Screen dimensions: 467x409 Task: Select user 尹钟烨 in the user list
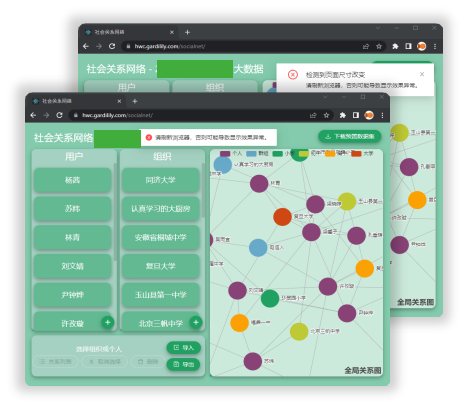tap(72, 295)
